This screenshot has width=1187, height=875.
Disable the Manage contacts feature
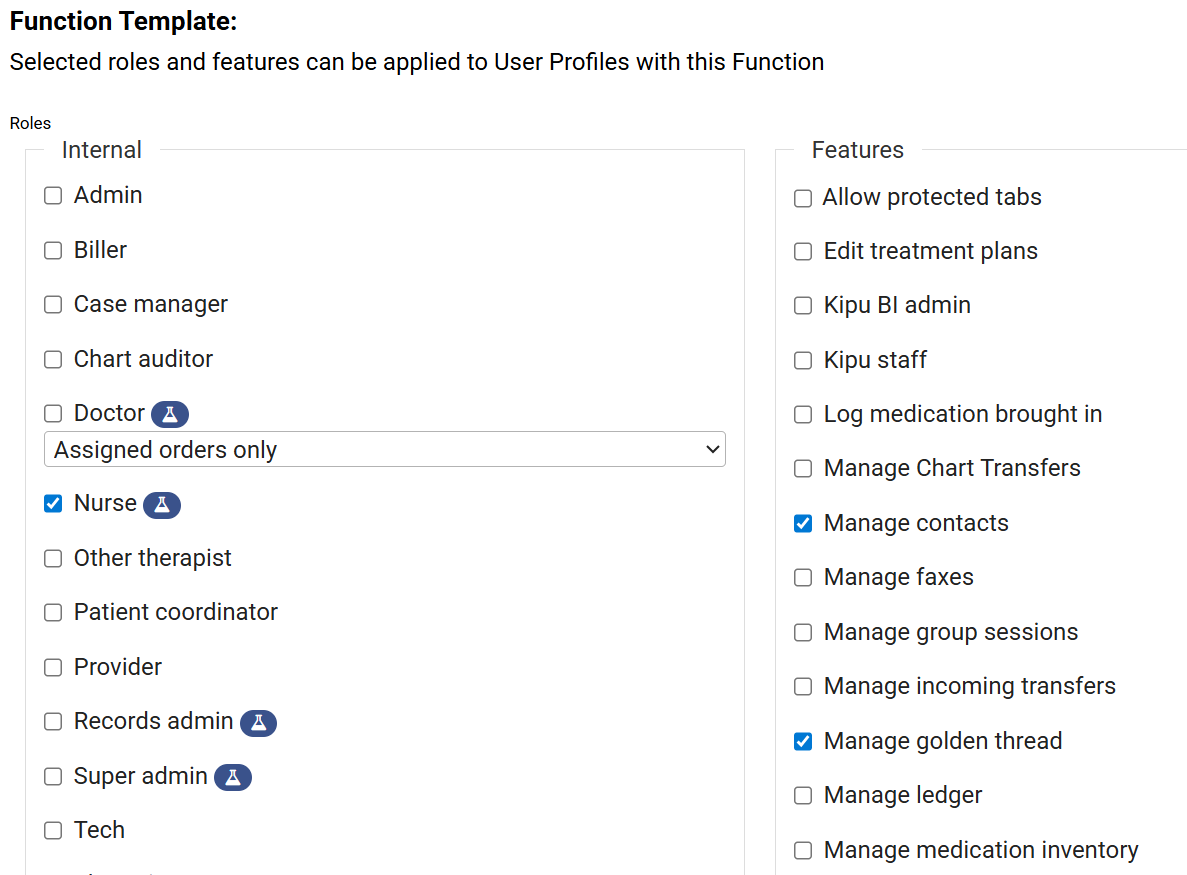pyautogui.click(x=803, y=523)
